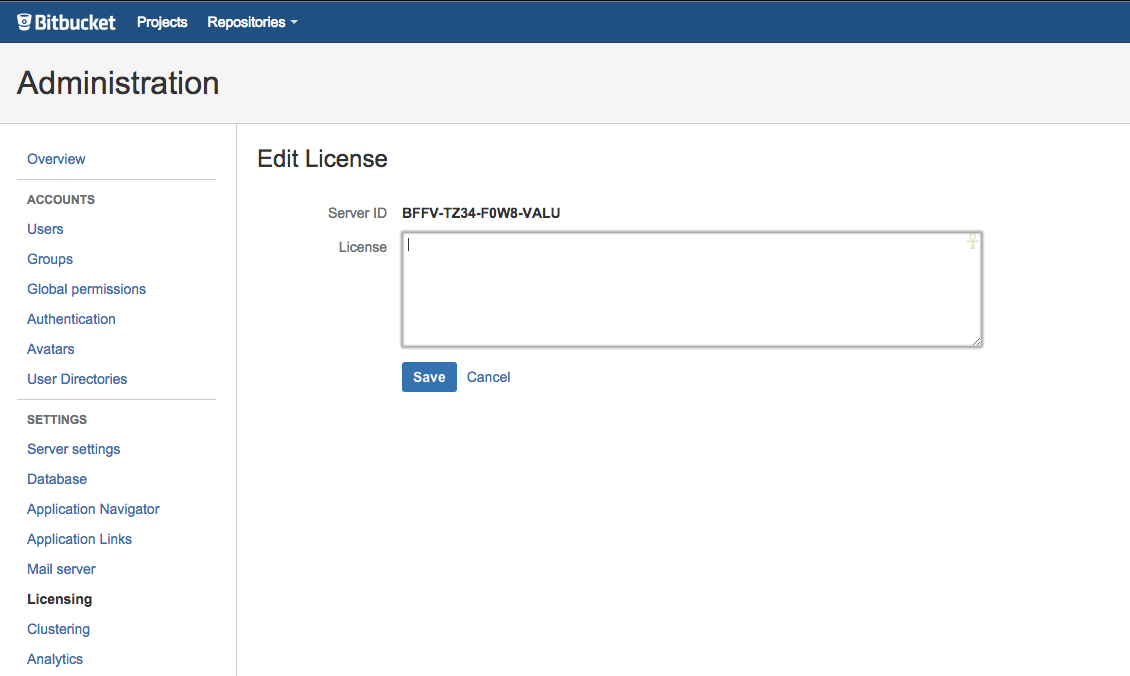Open the Database settings page
Screen dimensions: 1130x676
click(x=57, y=479)
